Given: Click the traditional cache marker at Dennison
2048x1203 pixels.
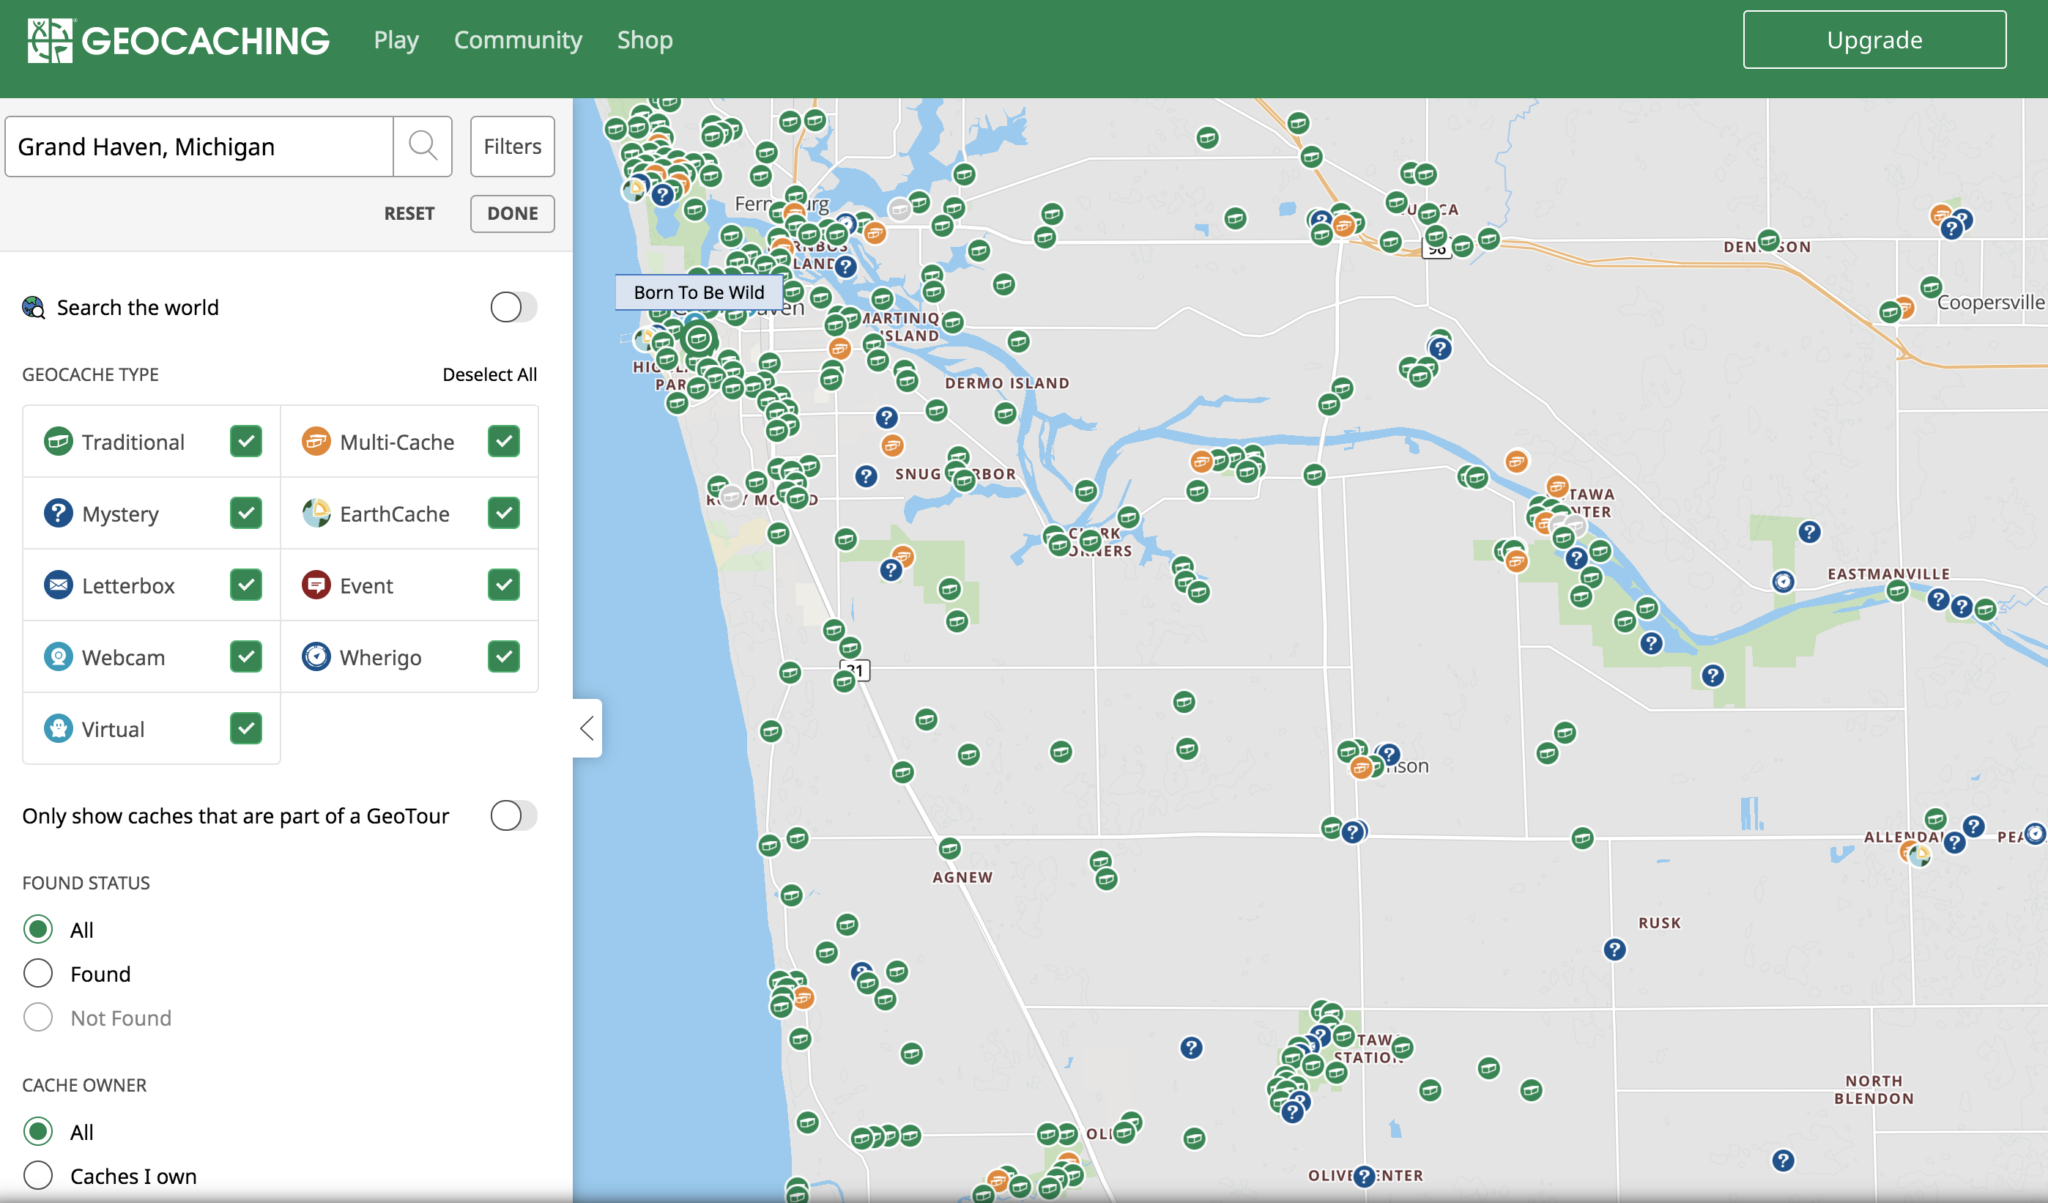Looking at the screenshot, I should (1768, 240).
